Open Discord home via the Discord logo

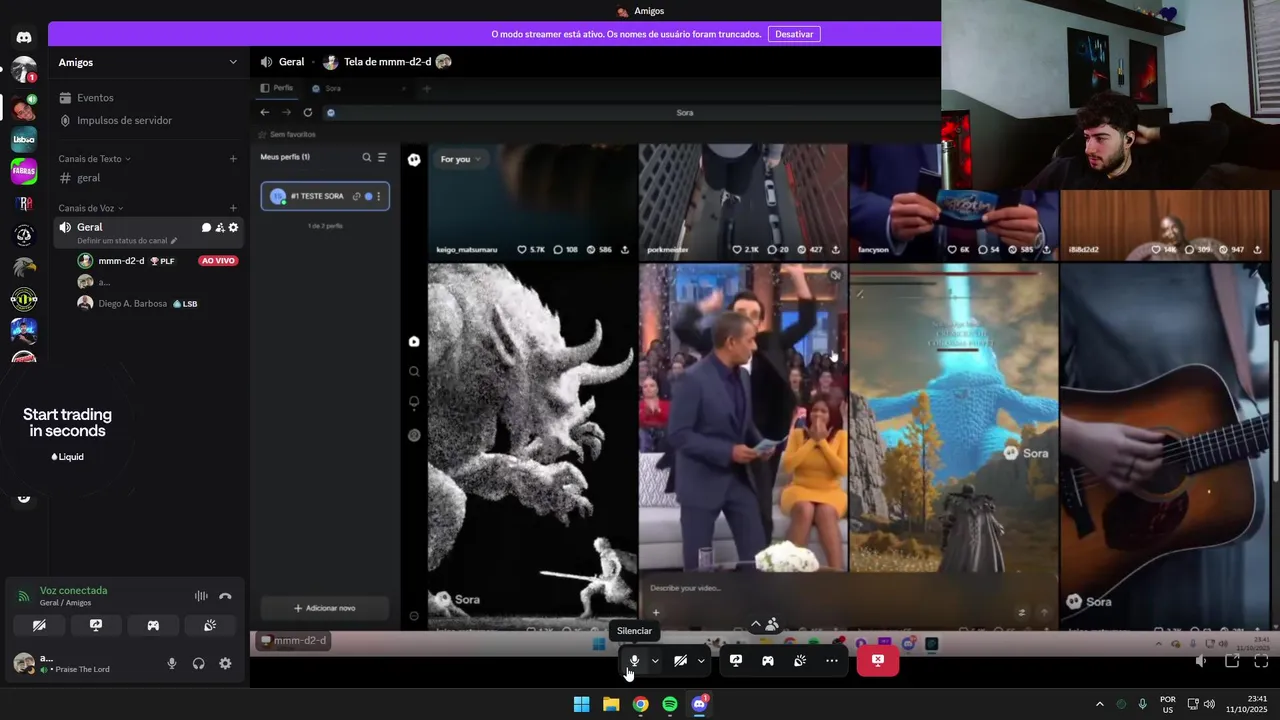24,37
